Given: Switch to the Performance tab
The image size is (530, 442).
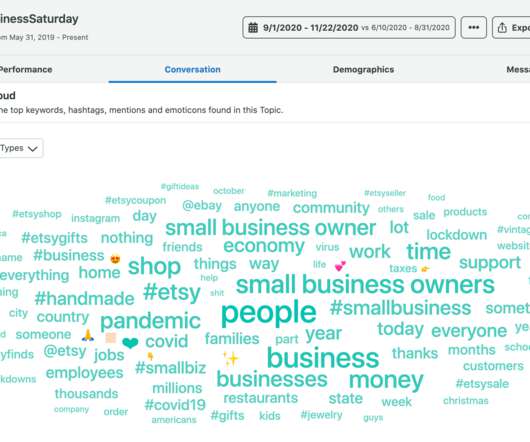Looking at the screenshot, I should [25, 69].
